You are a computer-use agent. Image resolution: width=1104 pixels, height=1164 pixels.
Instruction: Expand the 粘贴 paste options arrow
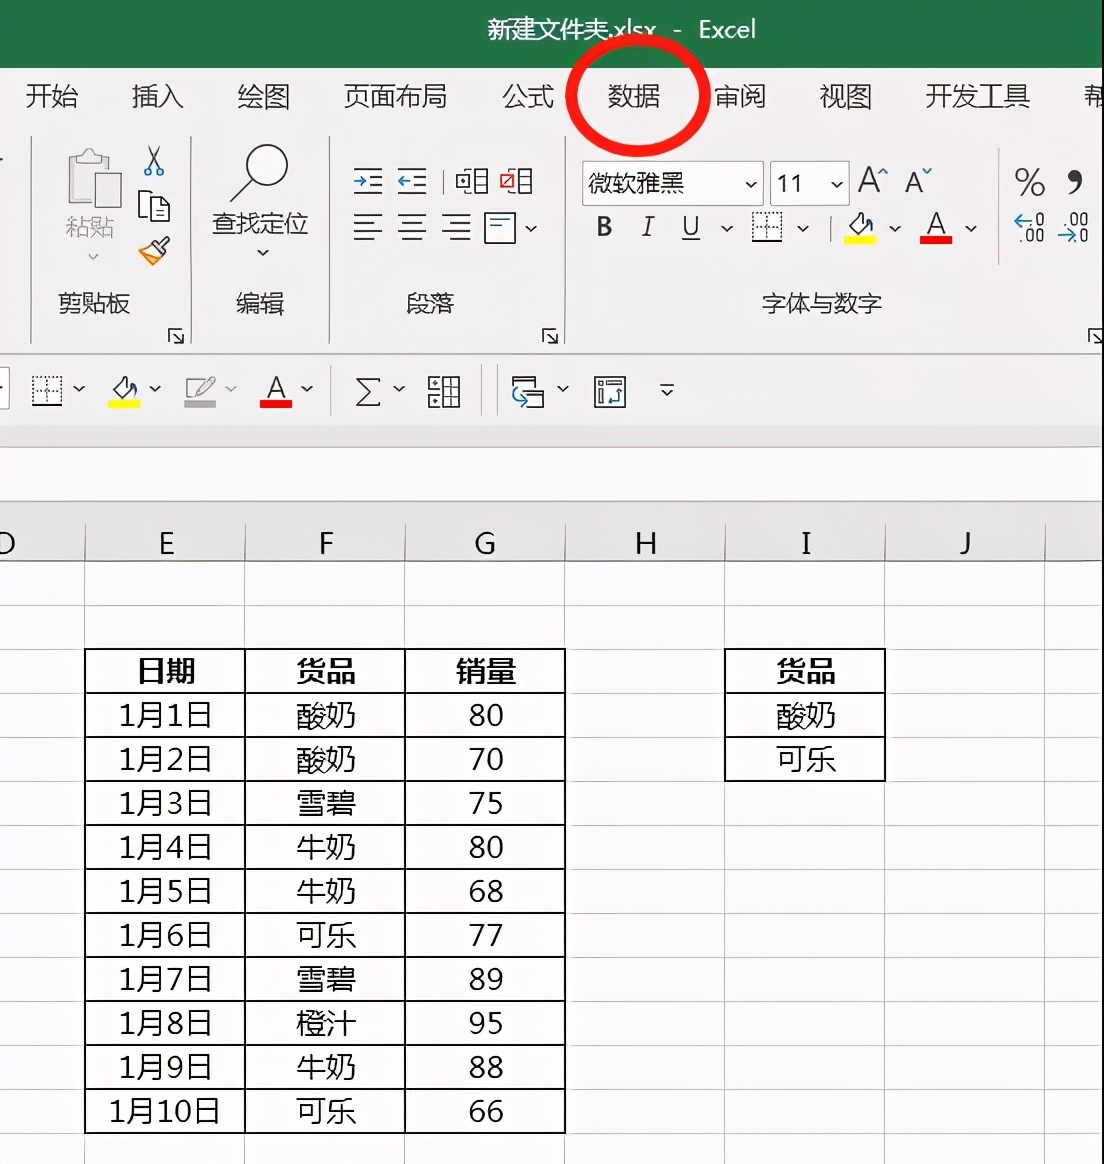[93, 257]
